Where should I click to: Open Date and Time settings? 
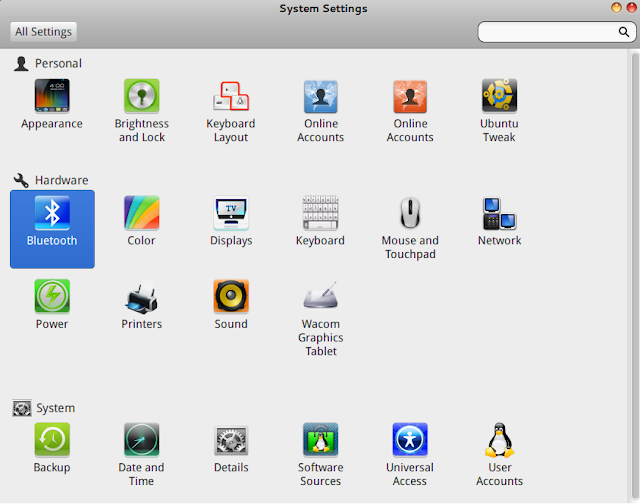[141, 455]
